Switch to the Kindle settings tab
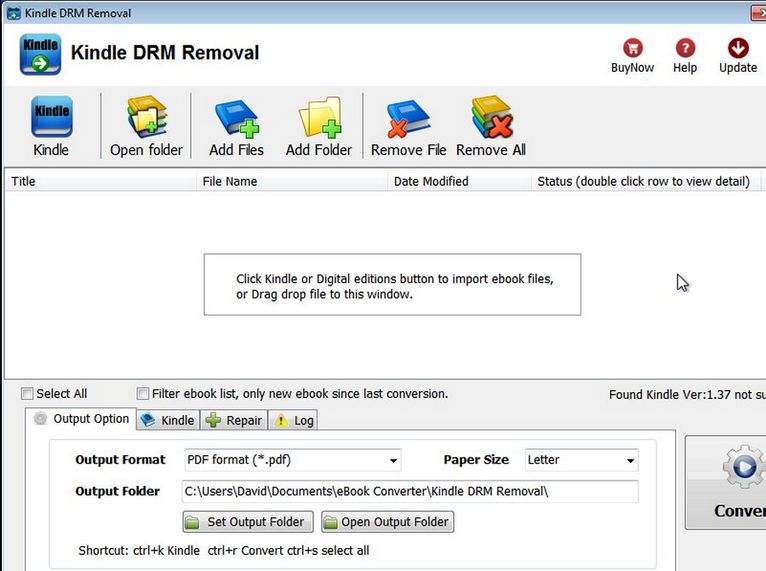Image resolution: width=766 pixels, height=571 pixels. click(168, 420)
